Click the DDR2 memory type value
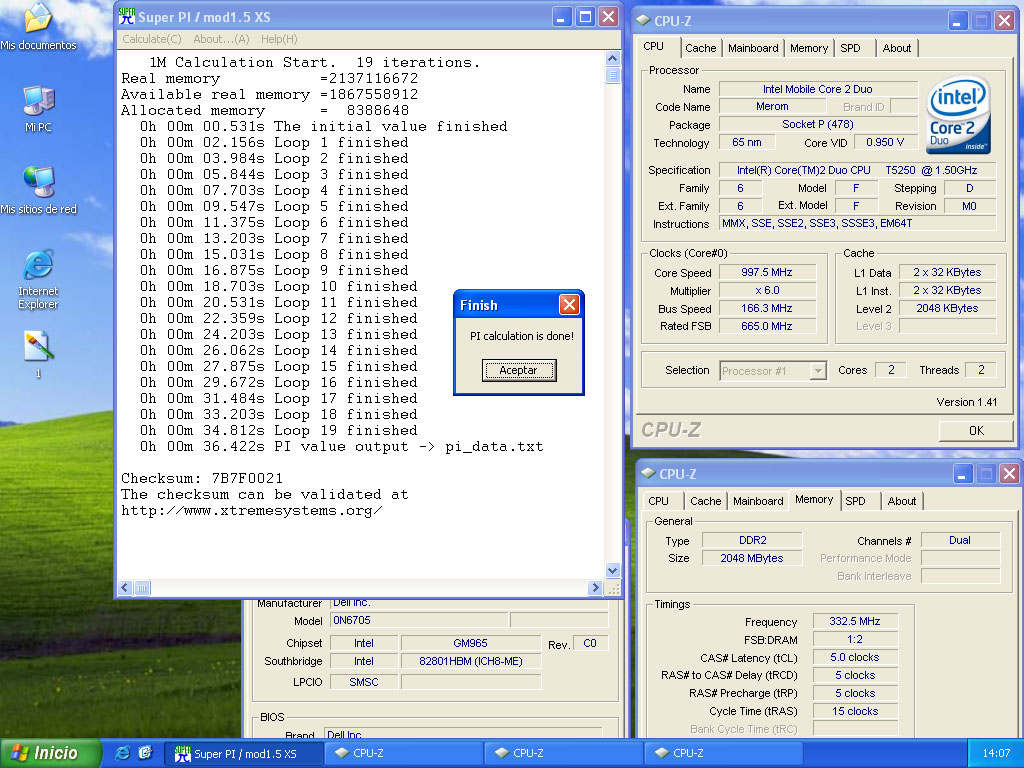1024x768 pixels. pos(752,540)
